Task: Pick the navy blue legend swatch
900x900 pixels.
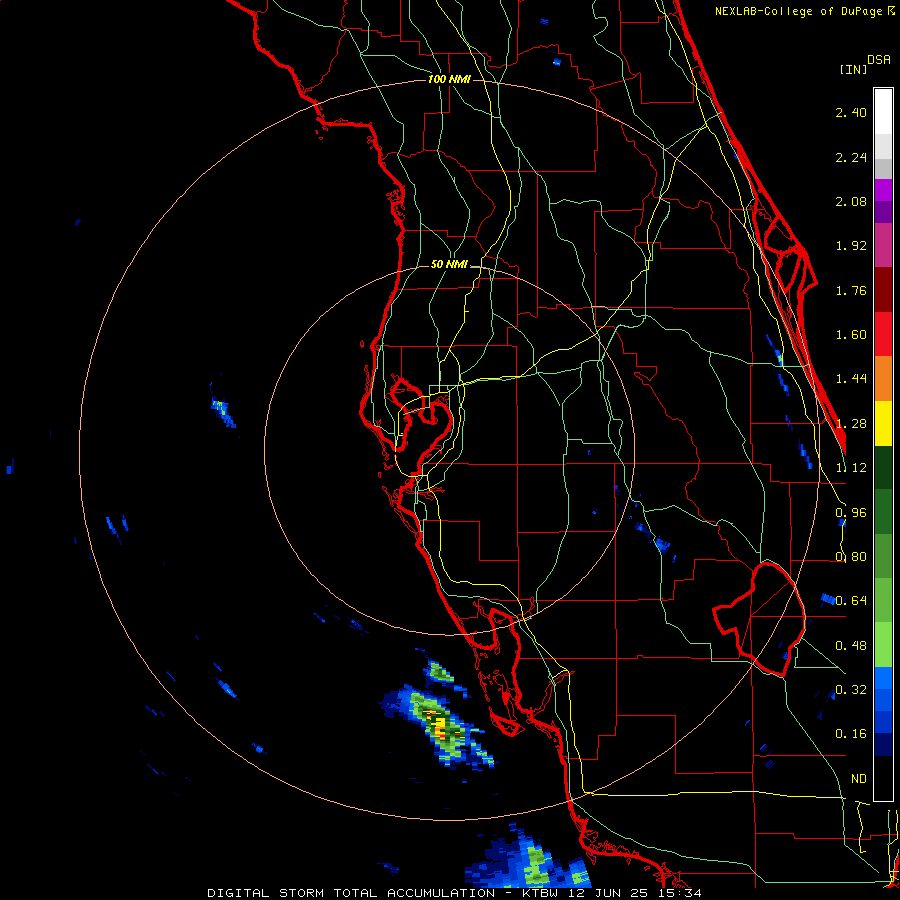Action: point(883,745)
